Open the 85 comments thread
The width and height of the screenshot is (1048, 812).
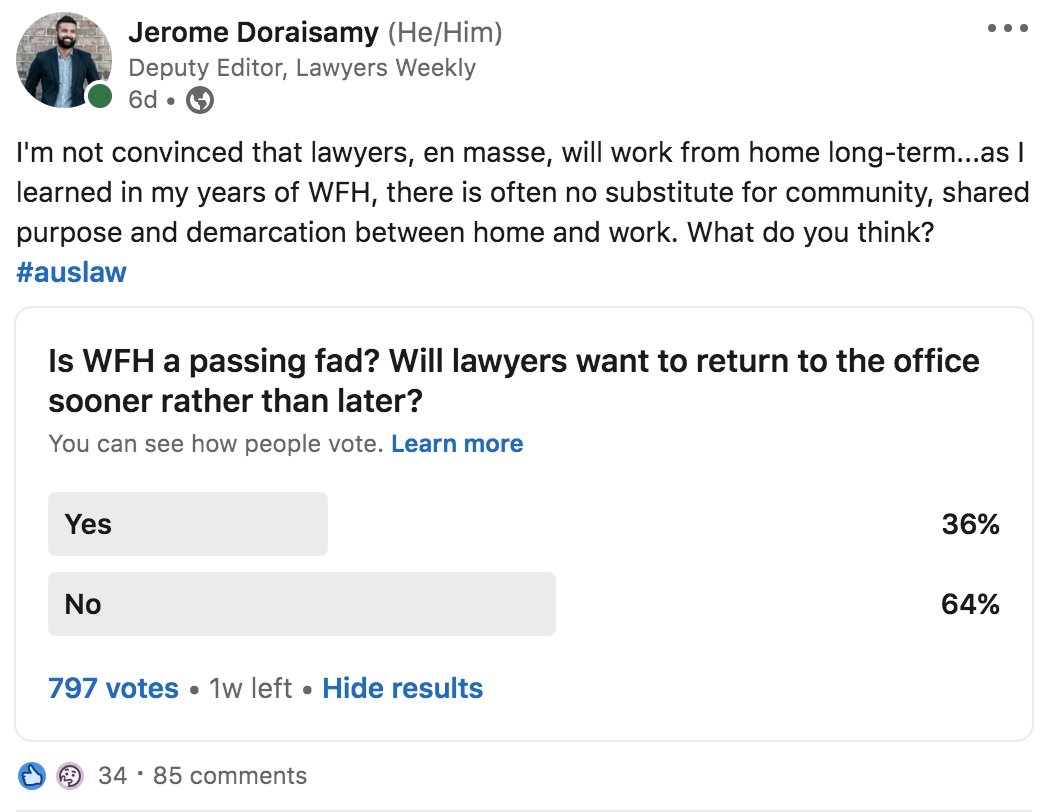tap(230, 776)
